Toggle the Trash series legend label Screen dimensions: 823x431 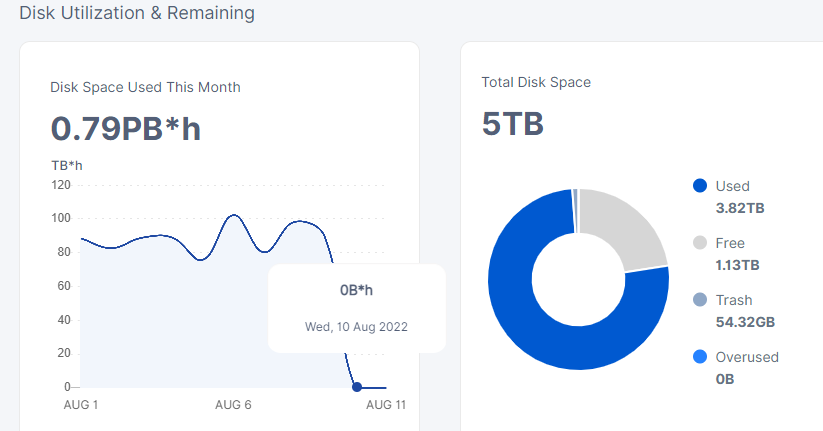pos(734,300)
